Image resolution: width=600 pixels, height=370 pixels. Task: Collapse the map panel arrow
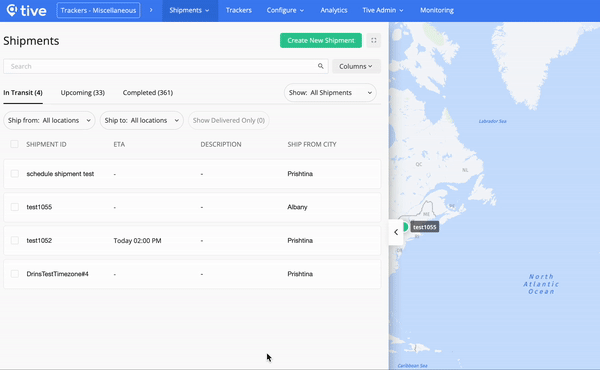(x=396, y=232)
